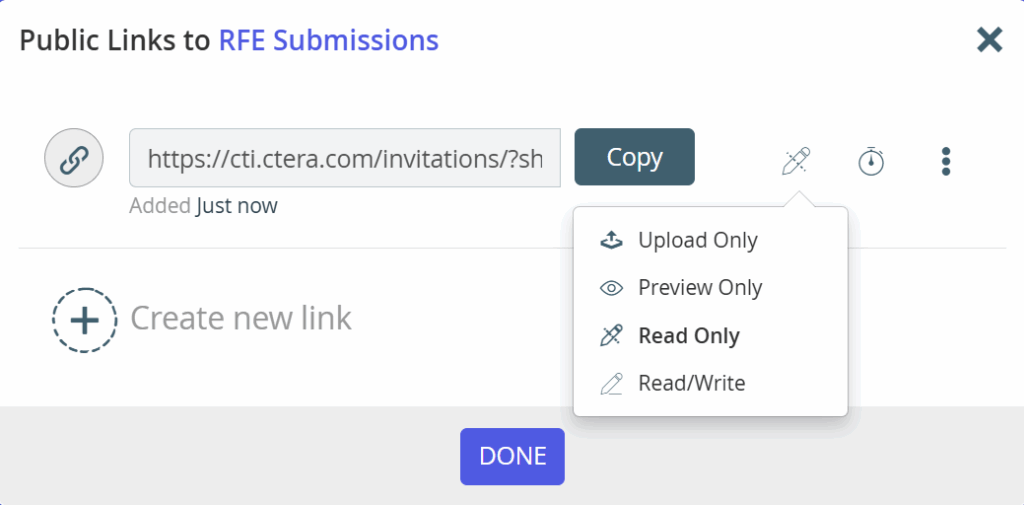Close the Public Links dialog
The height and width of the screenshot is (505, 1024).
pos(989,39)
